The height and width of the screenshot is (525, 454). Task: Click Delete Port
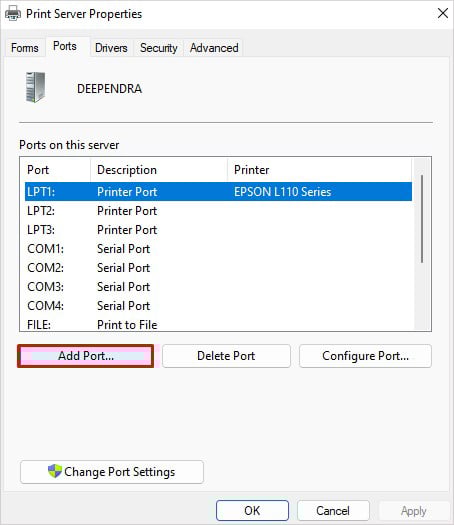(x=226, y=356)
